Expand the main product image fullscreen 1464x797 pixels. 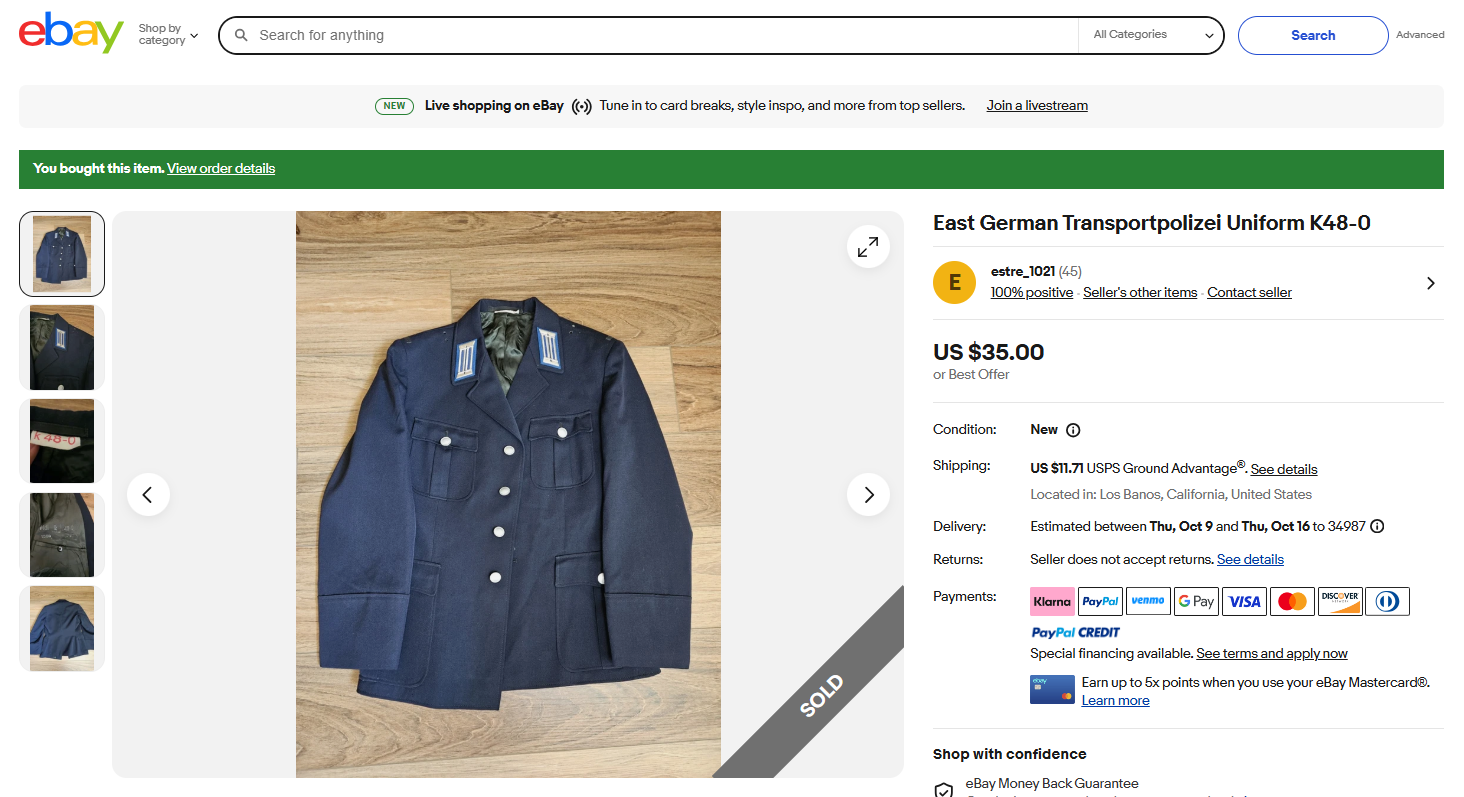click(x=868, y=246)
